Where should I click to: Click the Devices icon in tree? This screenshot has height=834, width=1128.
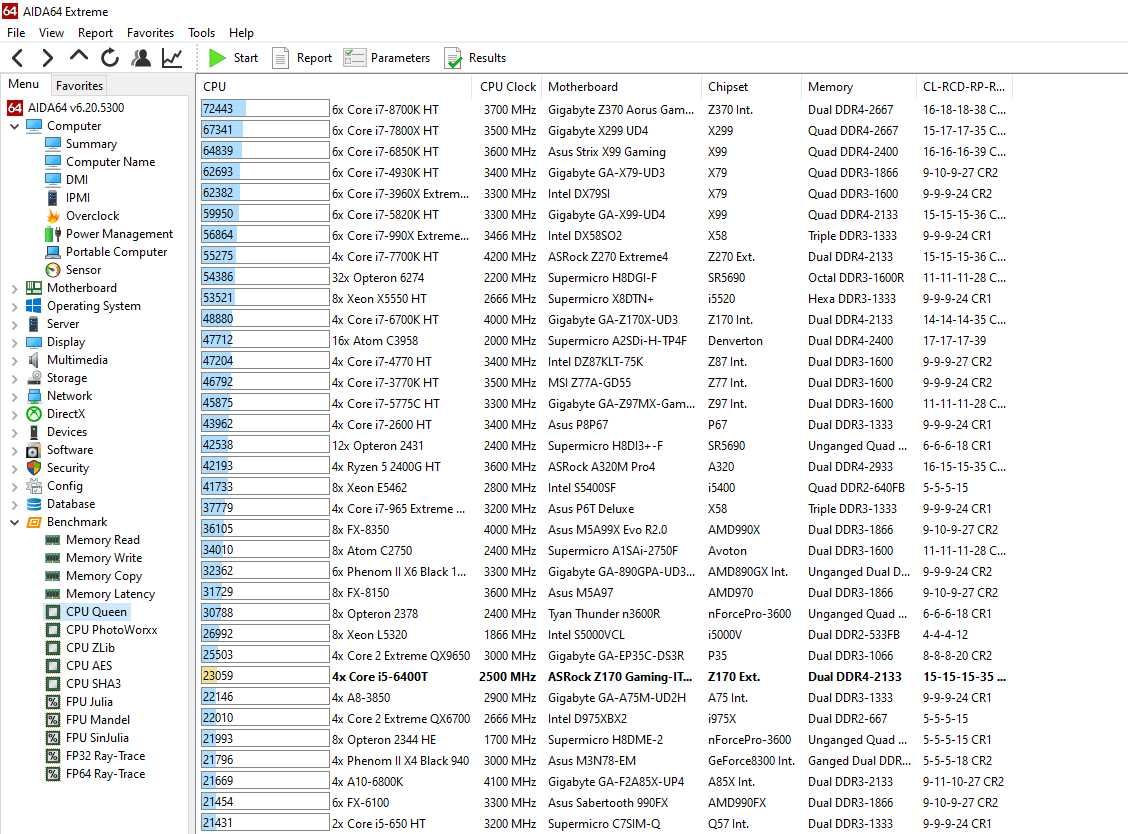(x=34, y=432)
